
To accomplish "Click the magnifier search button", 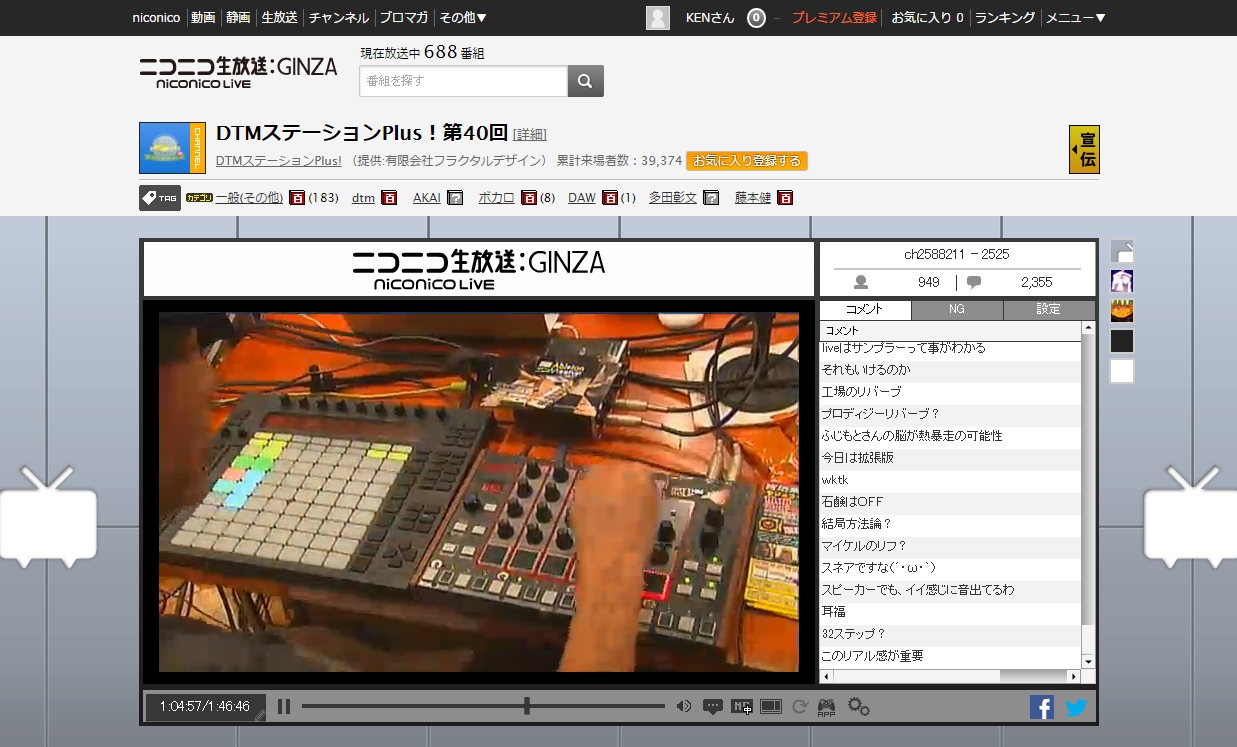I will tap(586, 81).
